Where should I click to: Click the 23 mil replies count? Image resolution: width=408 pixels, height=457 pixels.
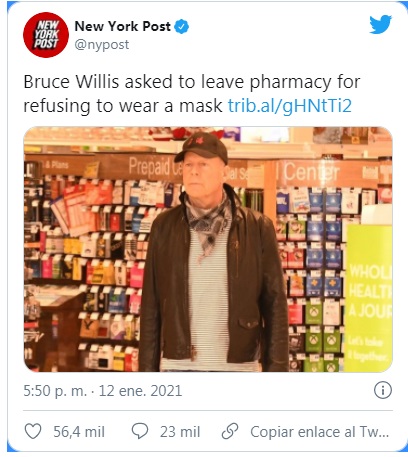pos(180,432)
